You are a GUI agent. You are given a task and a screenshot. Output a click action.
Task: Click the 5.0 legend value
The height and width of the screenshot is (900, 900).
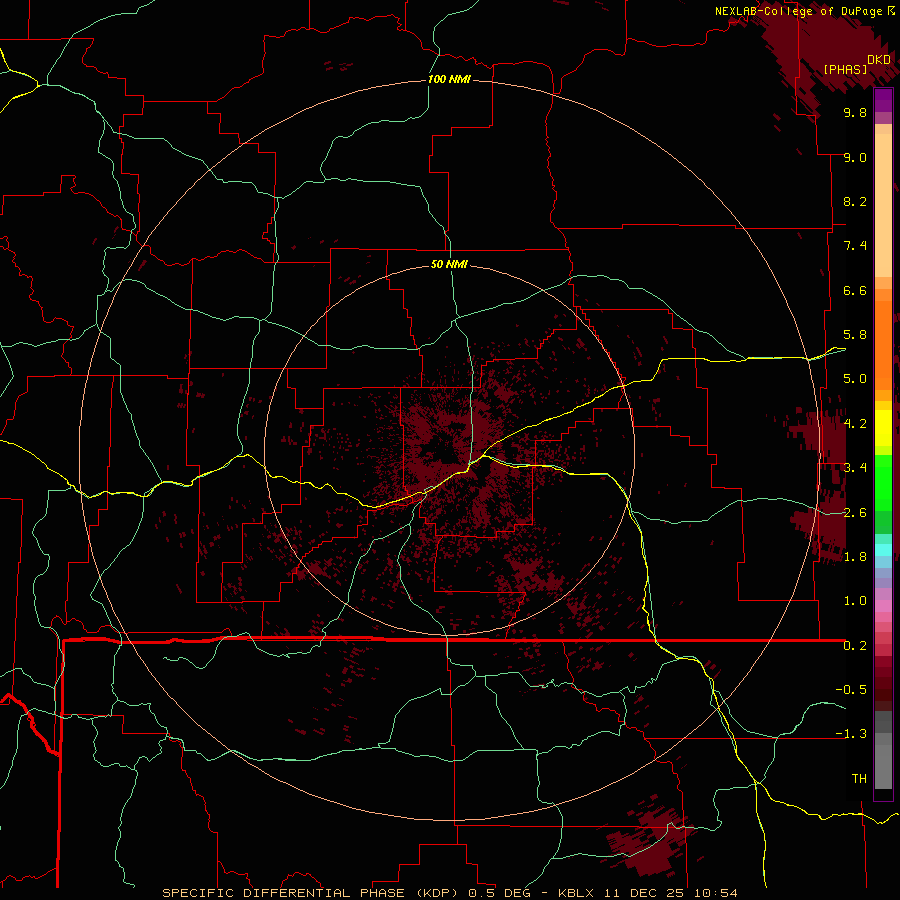[855, 379]
